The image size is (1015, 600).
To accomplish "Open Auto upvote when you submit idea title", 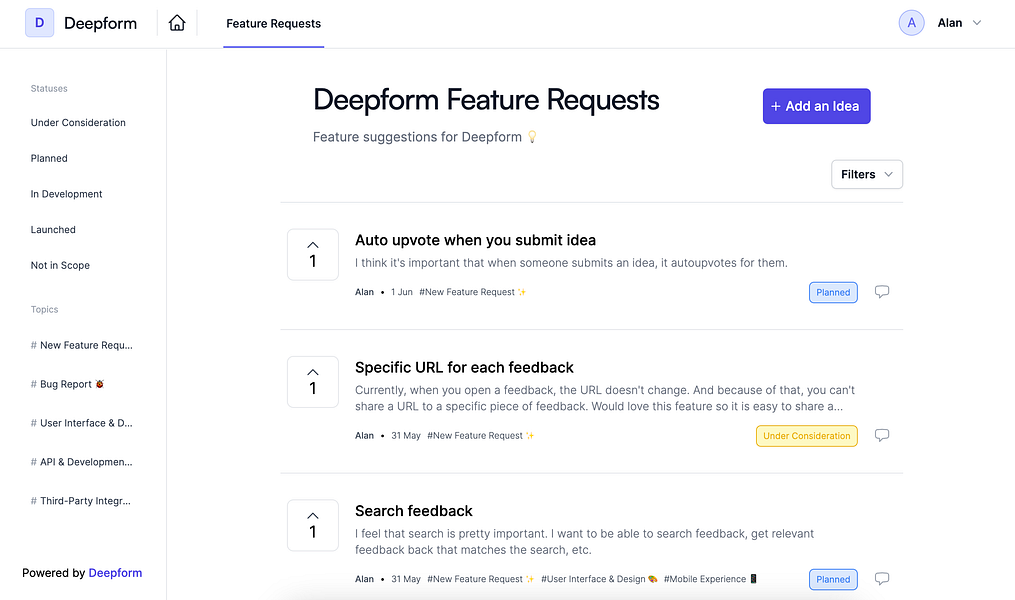I will tap(475, 240).
